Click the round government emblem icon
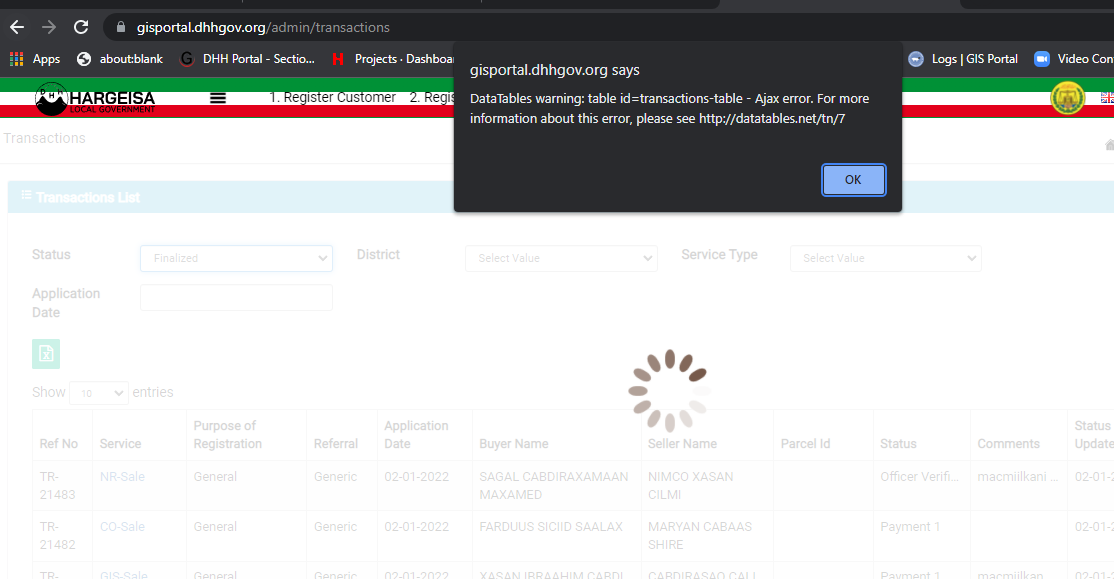The height and width of the screenshot is (579, 1114). coord(1067,98)
